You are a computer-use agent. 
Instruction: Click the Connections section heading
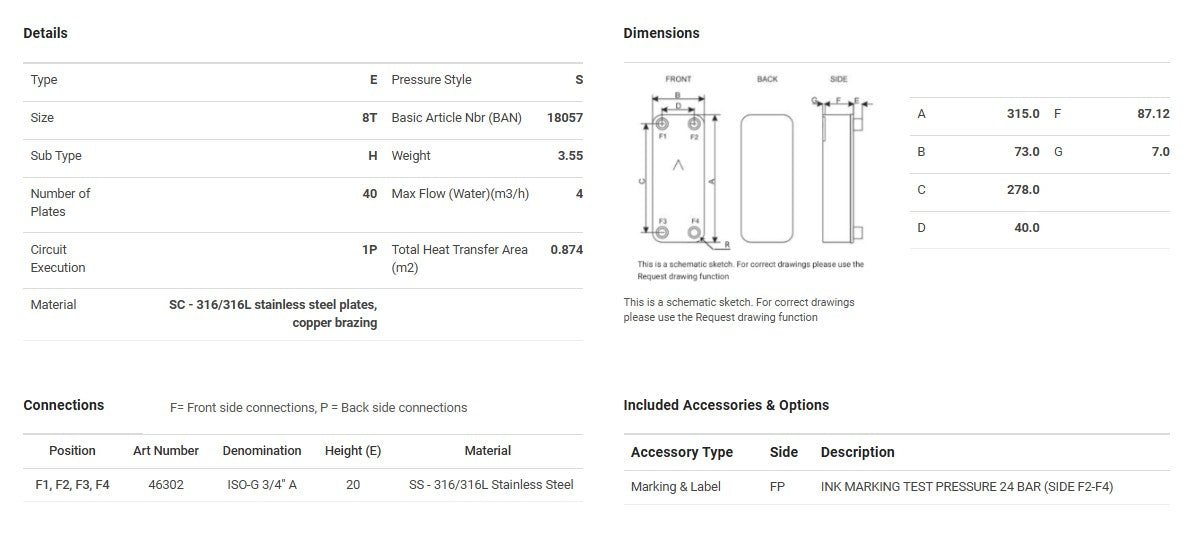(x=63, y=405)
